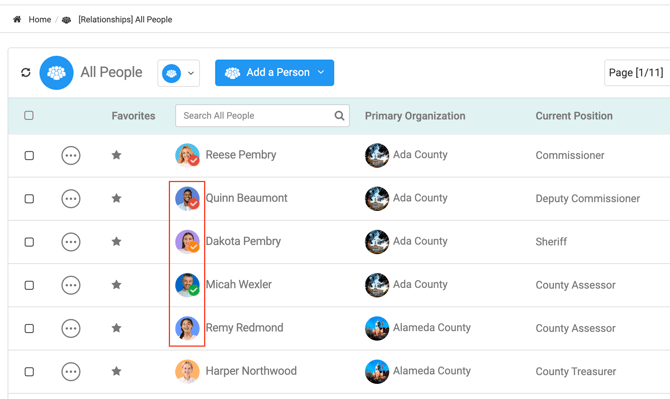The height and width of the screenshot is (399, 670).
Task: Check the box for Remy Redmond
Action: (29, 329)
